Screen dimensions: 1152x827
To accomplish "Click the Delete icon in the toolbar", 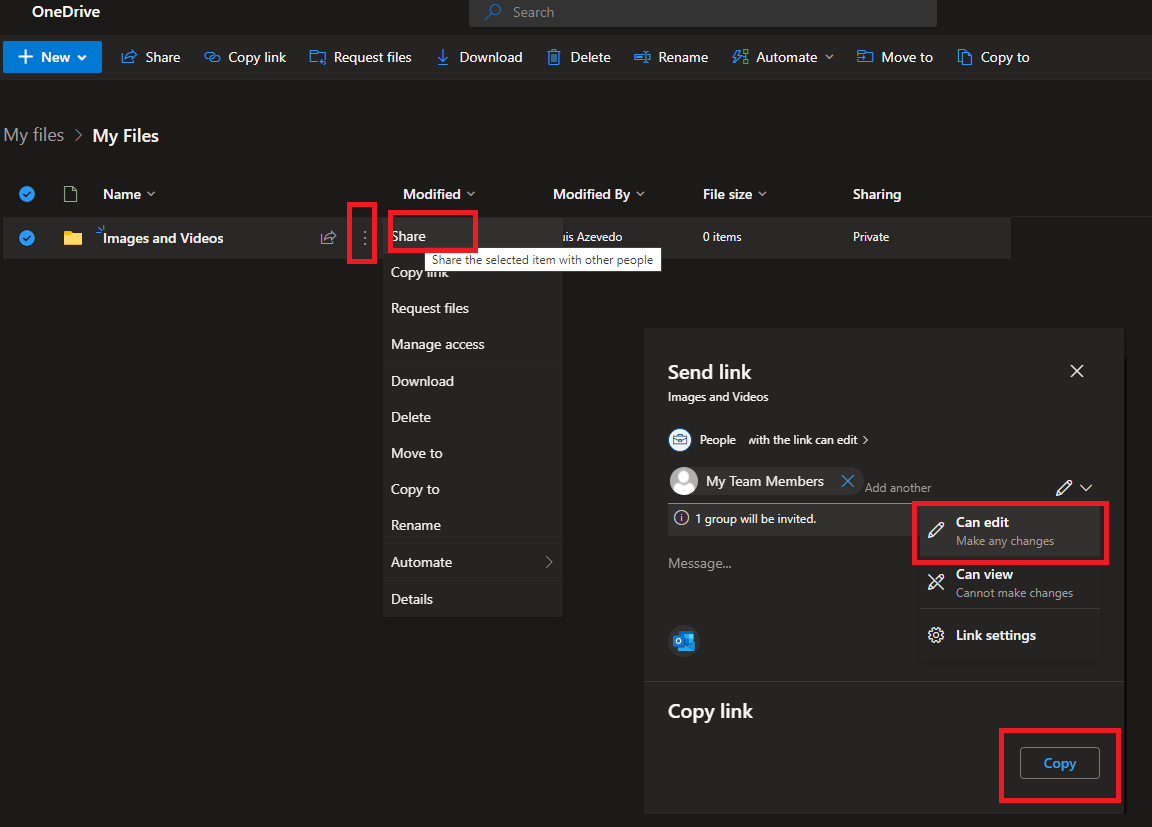I will [553, 57].
